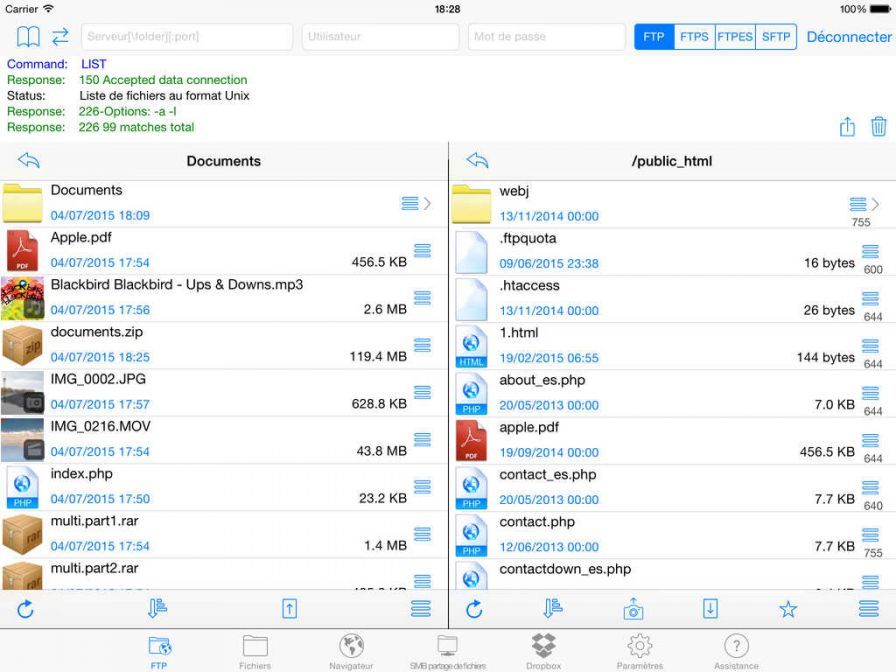Open the bookmarks book icon

(x=28, y=37)
